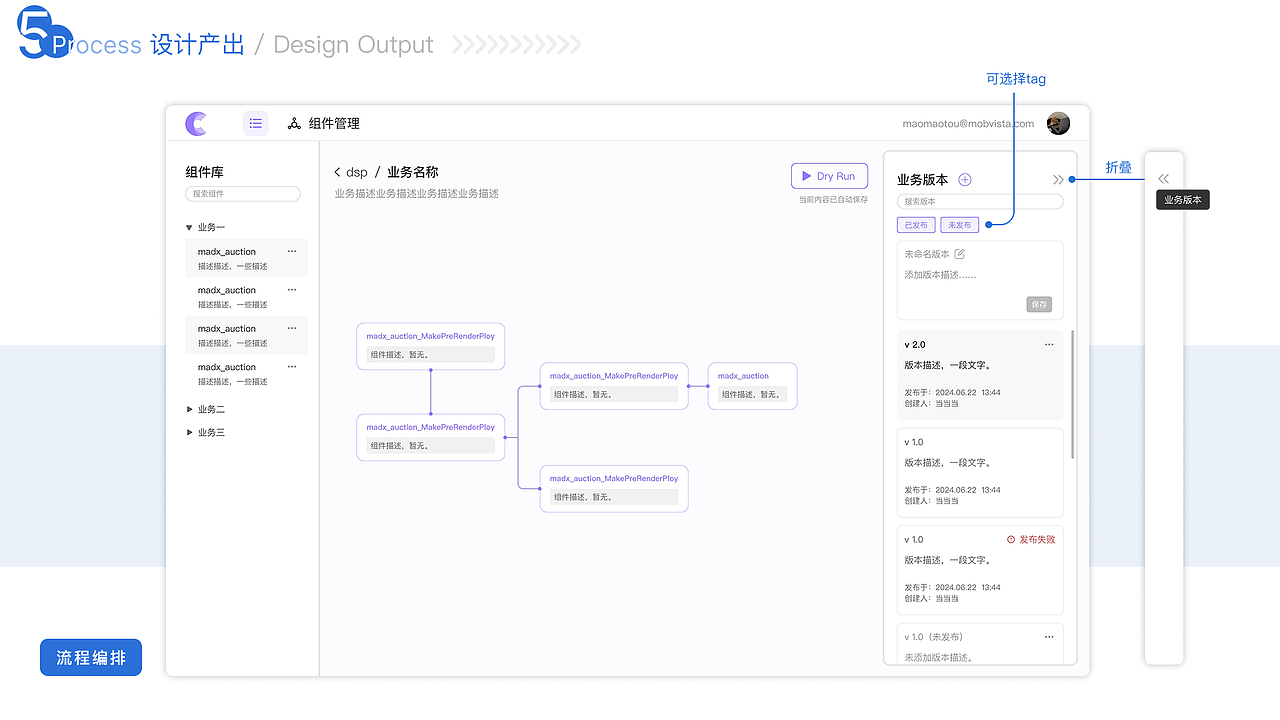Open user avatar in top right

1058,123
